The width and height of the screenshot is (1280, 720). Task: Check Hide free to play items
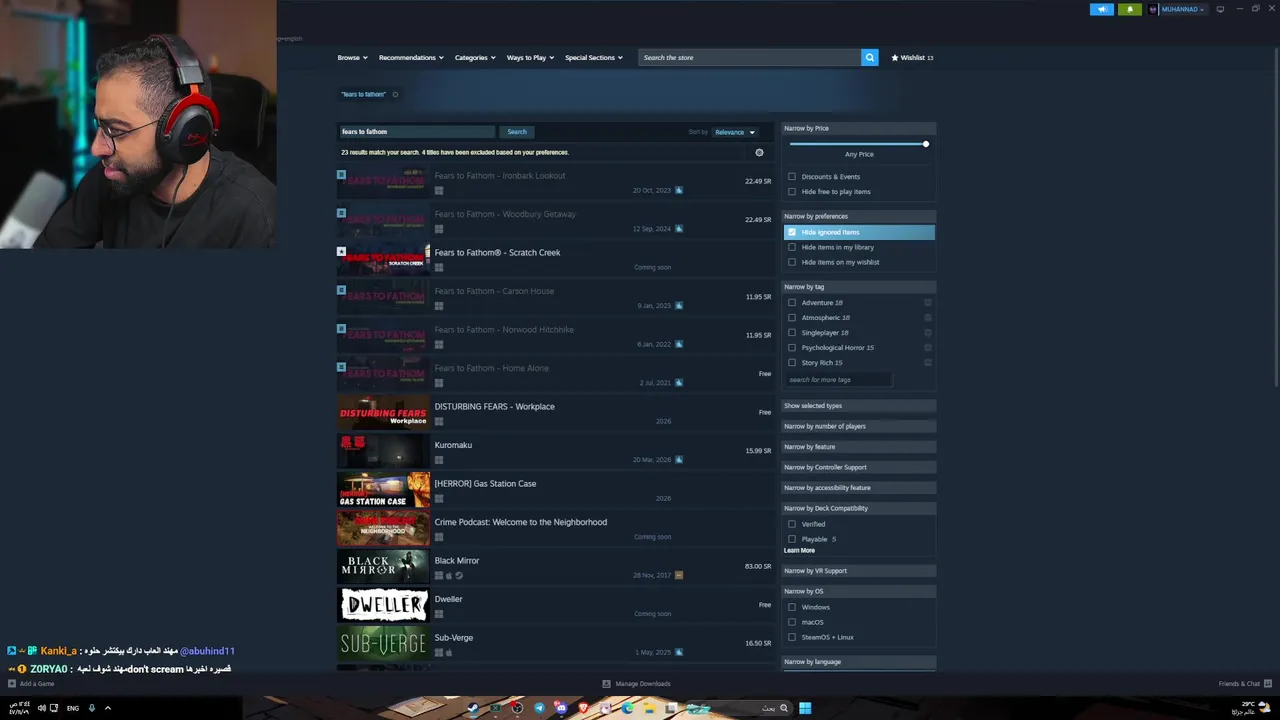point(792,191)
